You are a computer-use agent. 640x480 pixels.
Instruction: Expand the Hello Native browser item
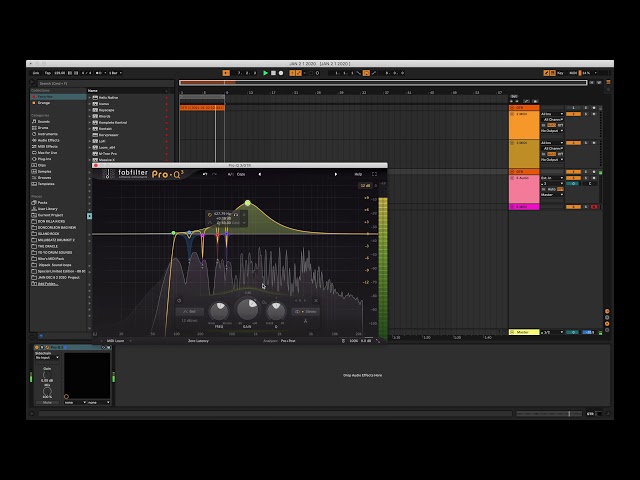89,98
